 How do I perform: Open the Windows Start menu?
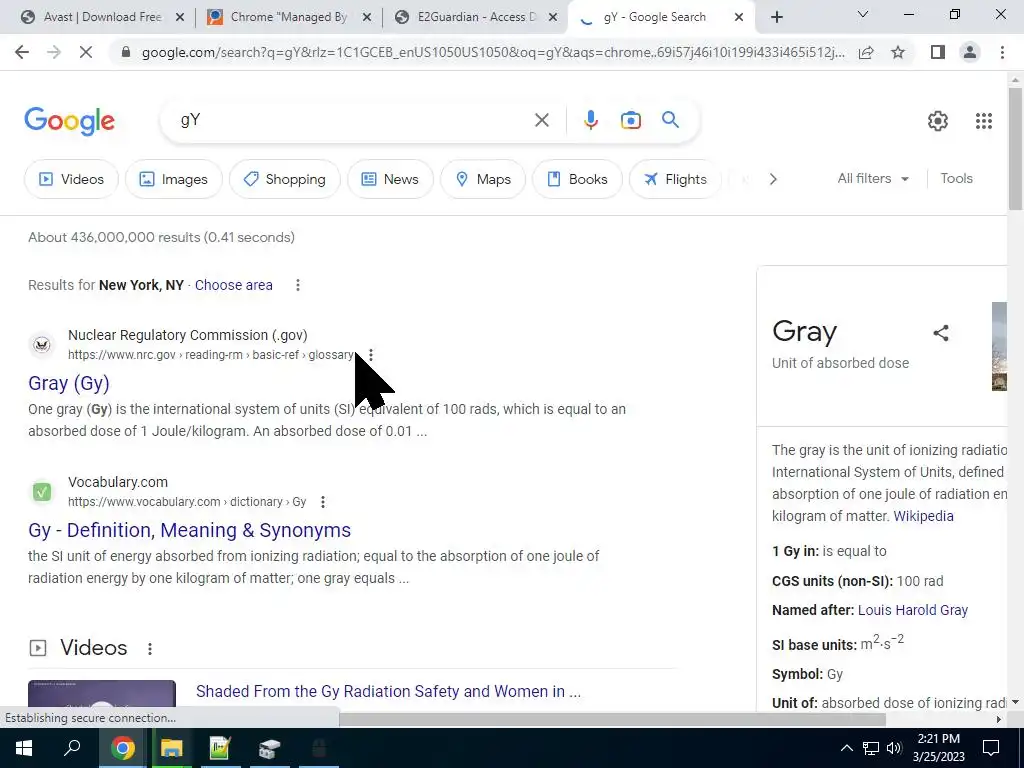click(x=24, y=748)
